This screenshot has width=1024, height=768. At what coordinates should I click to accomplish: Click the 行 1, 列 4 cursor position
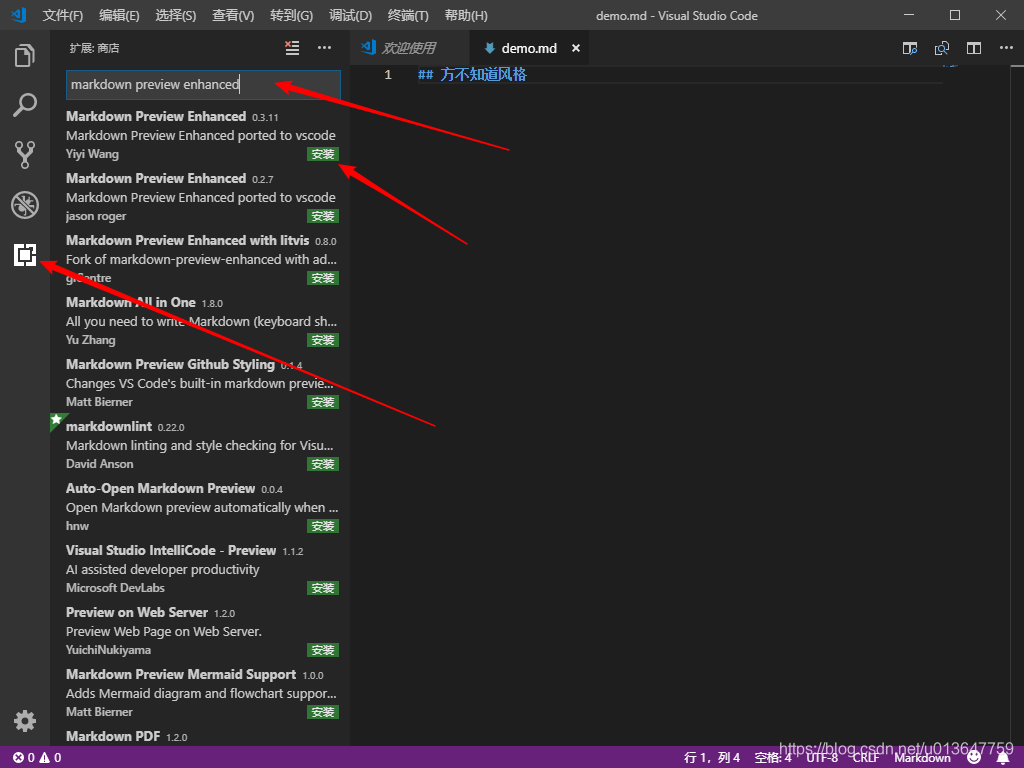pos(712,758)
